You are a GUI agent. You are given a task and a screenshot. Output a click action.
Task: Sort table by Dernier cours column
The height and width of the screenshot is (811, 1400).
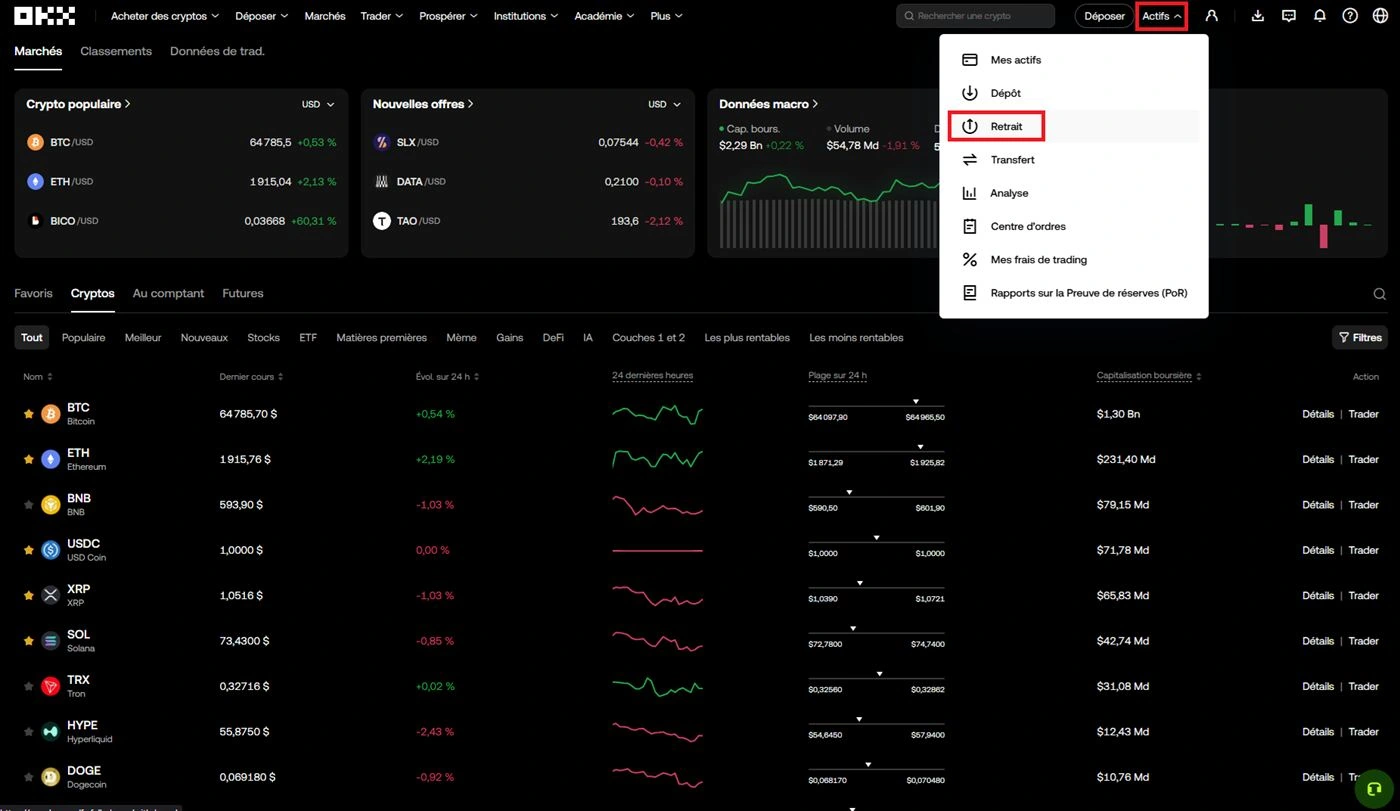click(251, 377)
